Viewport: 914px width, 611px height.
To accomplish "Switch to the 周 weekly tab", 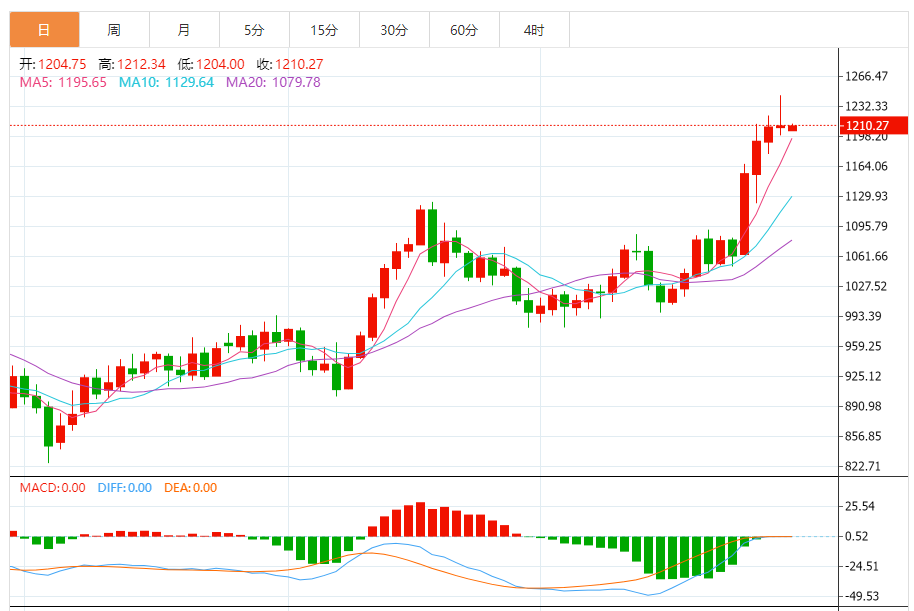I will coord(114,30).
